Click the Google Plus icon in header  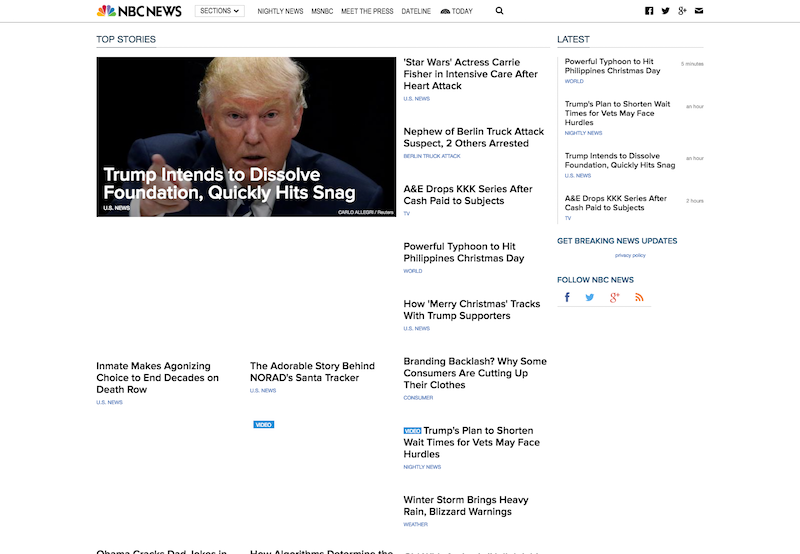pos(682,11)
